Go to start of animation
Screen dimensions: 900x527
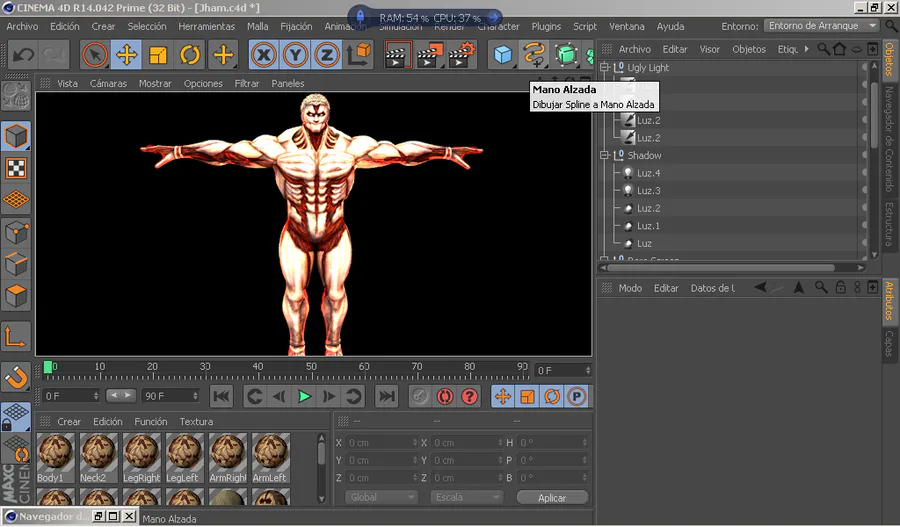pos(222,397)
